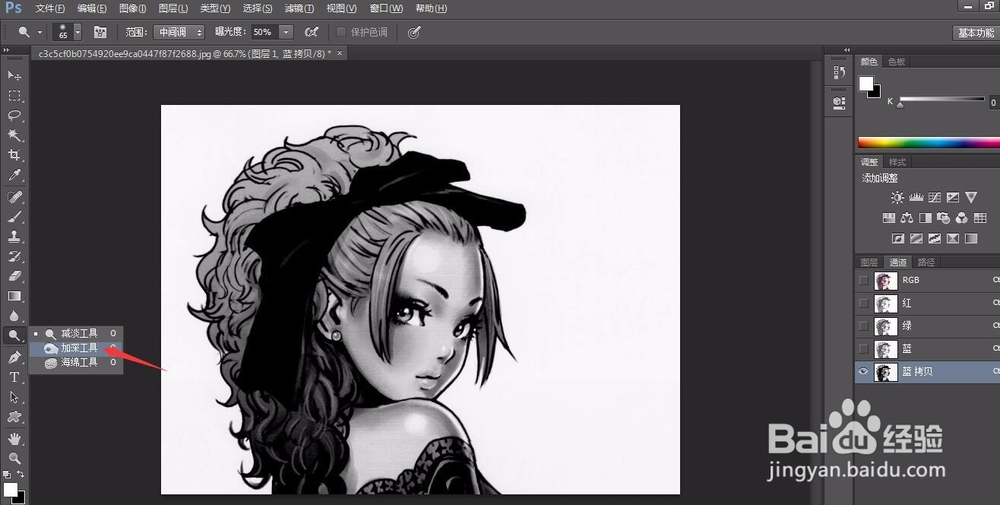Screen dimensions: 1000x505
Task: Click the switch foreground/background colors icon
Action: [21, 474]
